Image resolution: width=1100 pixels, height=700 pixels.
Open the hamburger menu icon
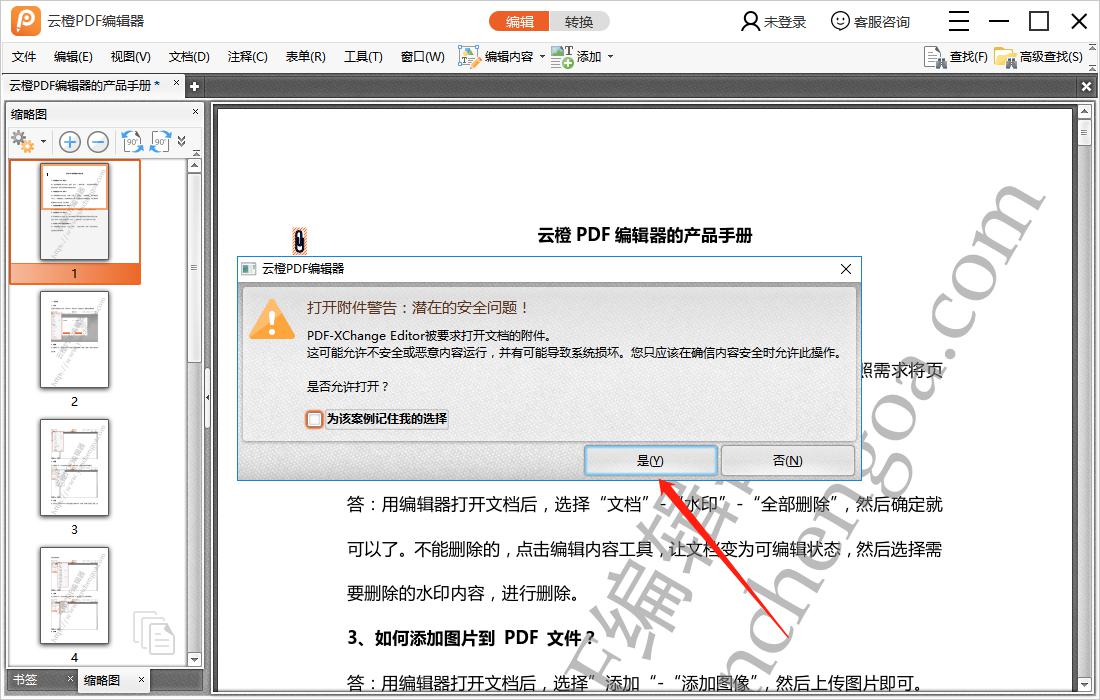(958, 21)
